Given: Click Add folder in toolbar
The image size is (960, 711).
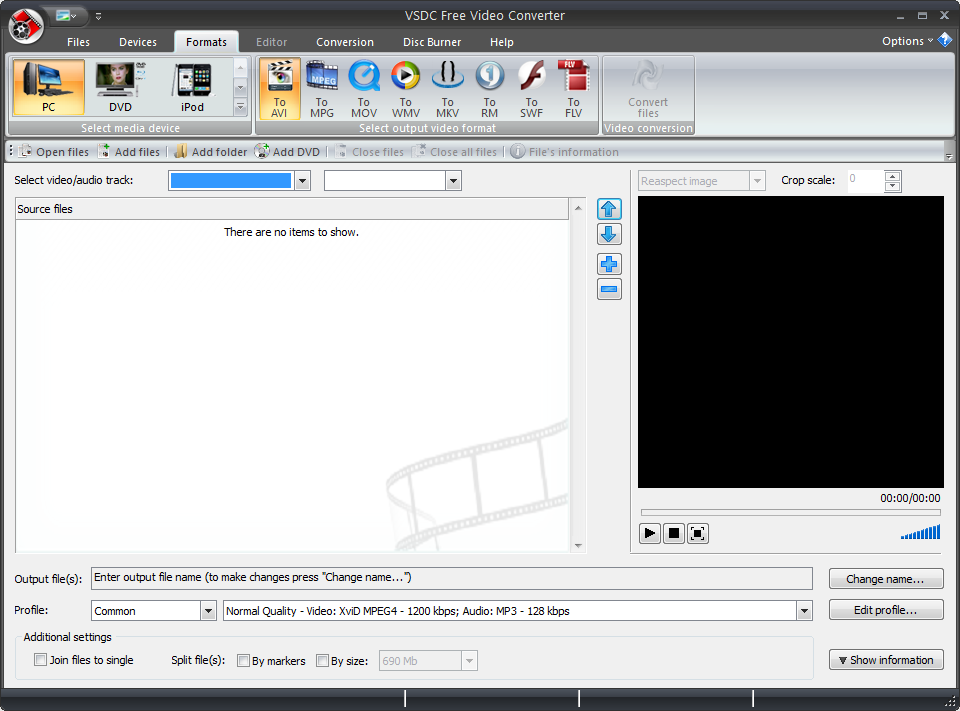Looking at the screenshot, I should click(x=211, y=152).
